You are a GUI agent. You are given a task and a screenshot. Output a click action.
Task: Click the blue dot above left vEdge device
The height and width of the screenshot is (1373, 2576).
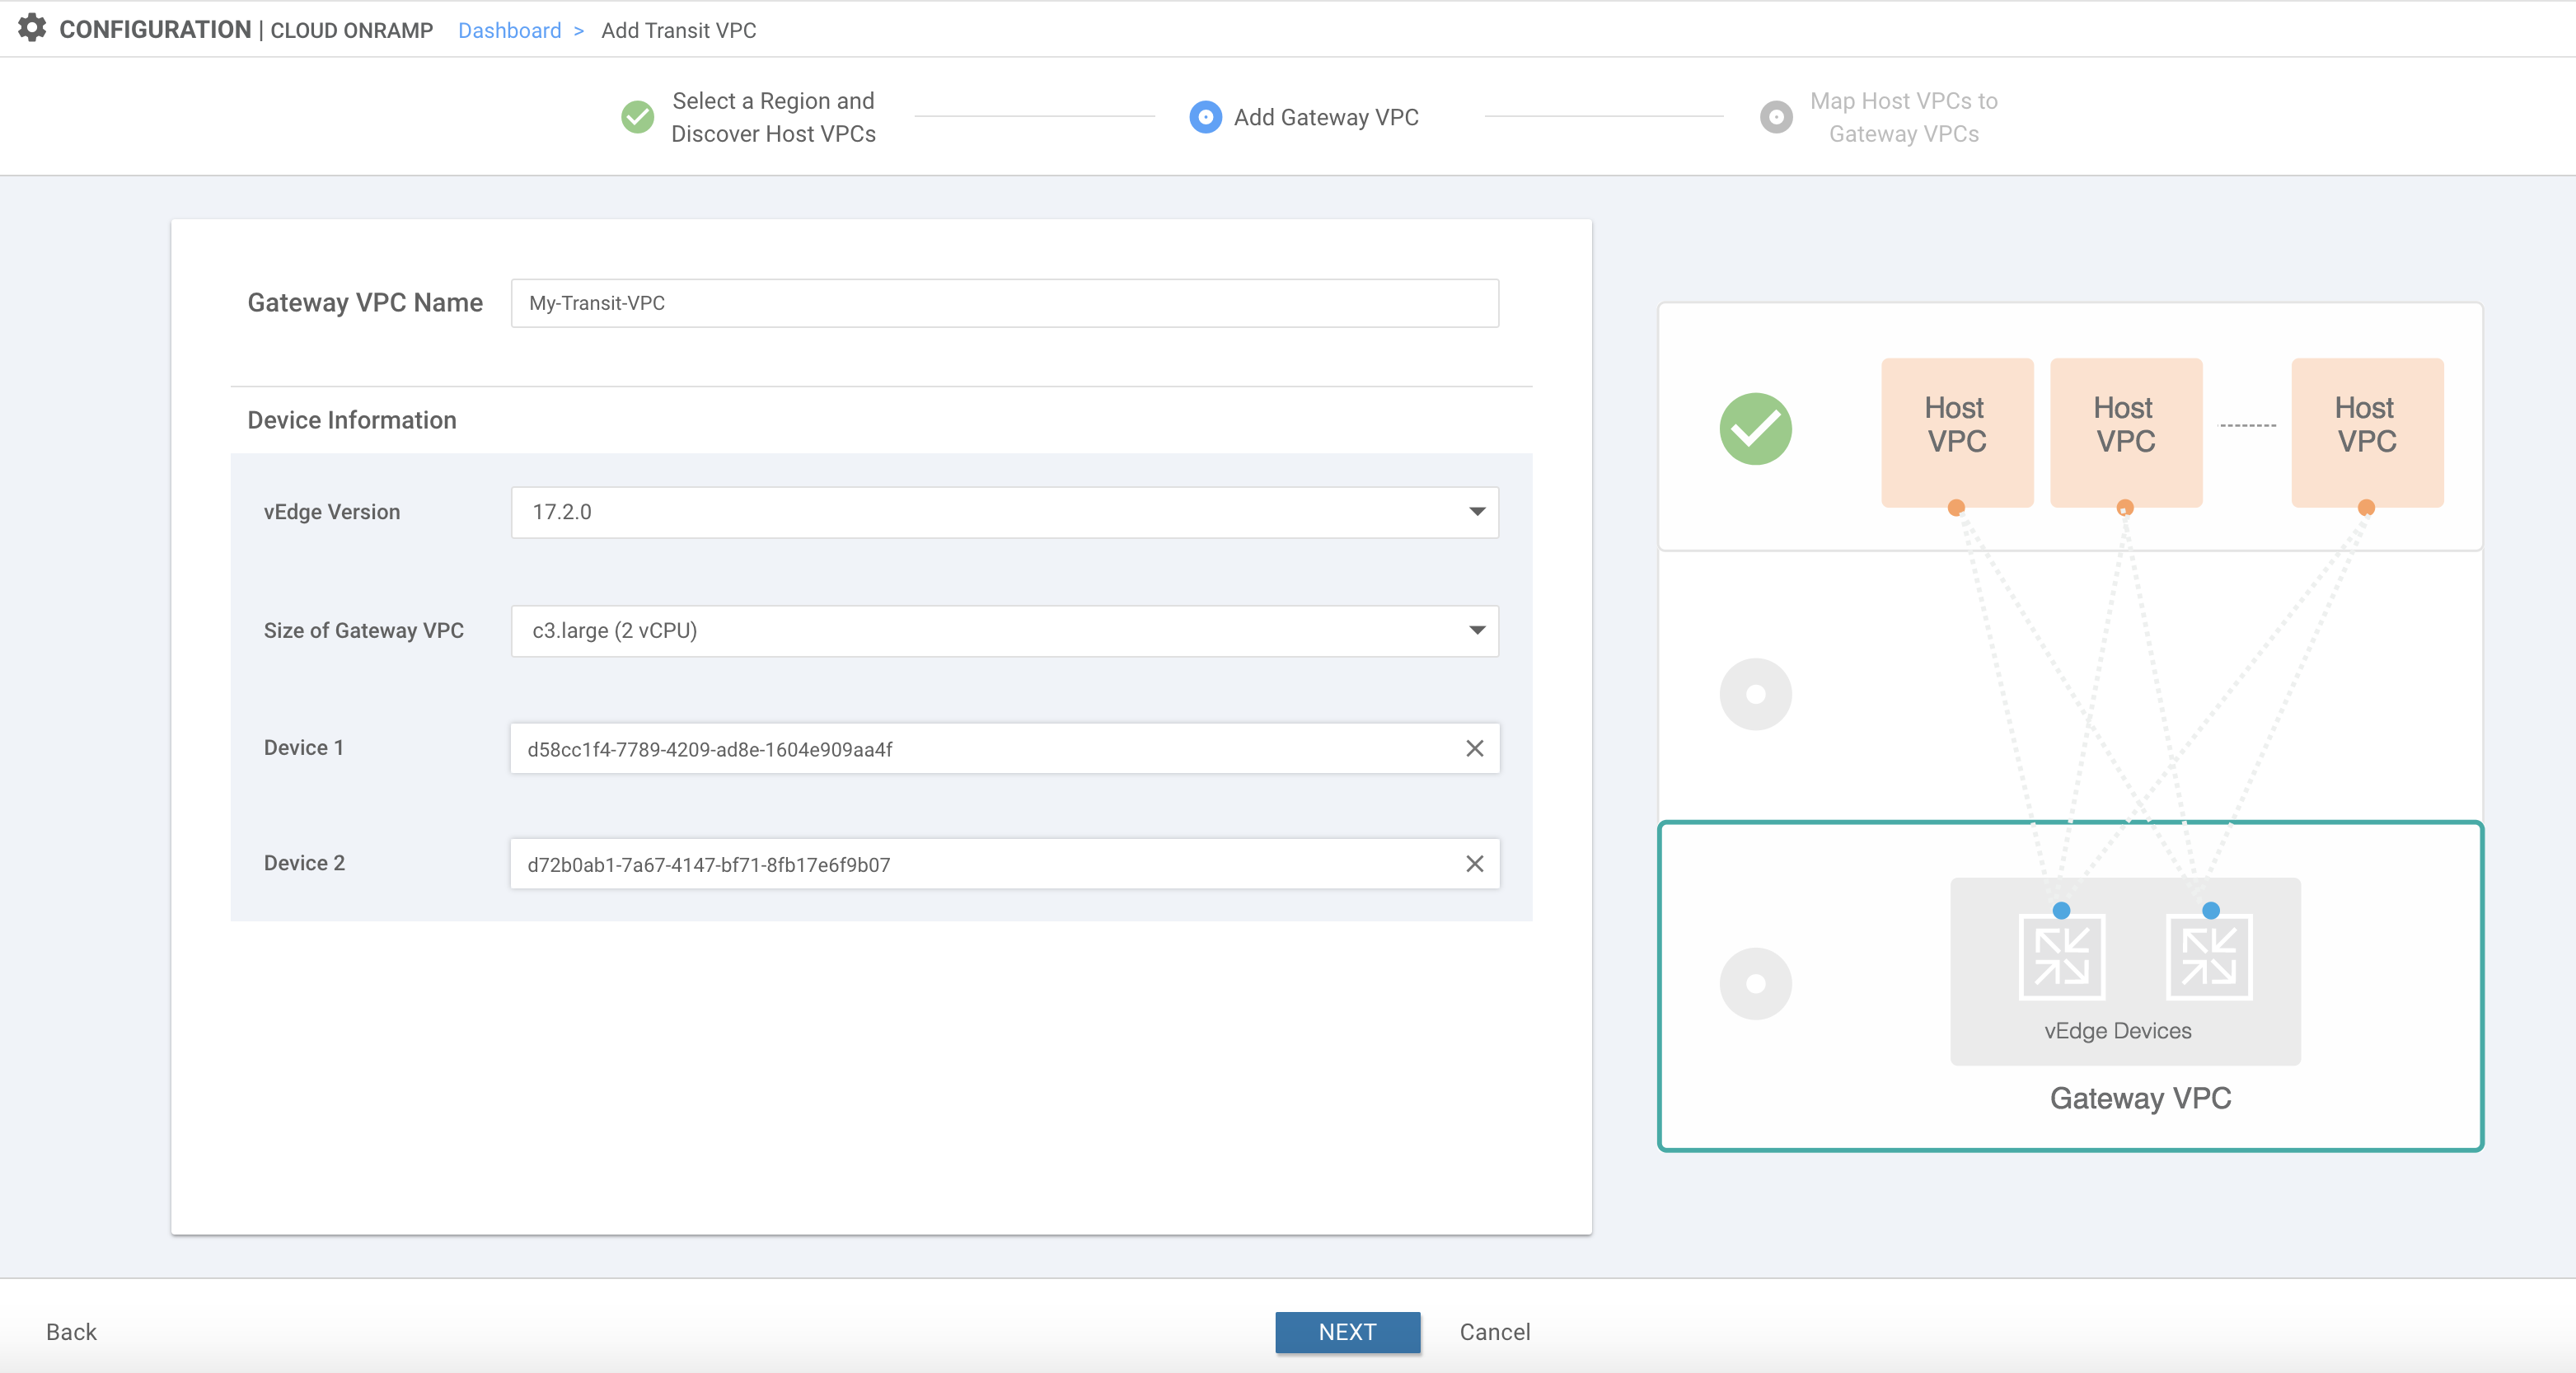pyautogui.click(x=2061, y=910)
